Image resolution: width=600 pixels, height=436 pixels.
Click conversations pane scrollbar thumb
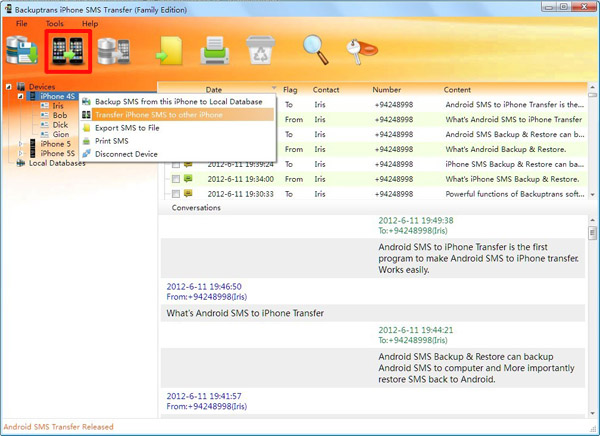point(592,233)
